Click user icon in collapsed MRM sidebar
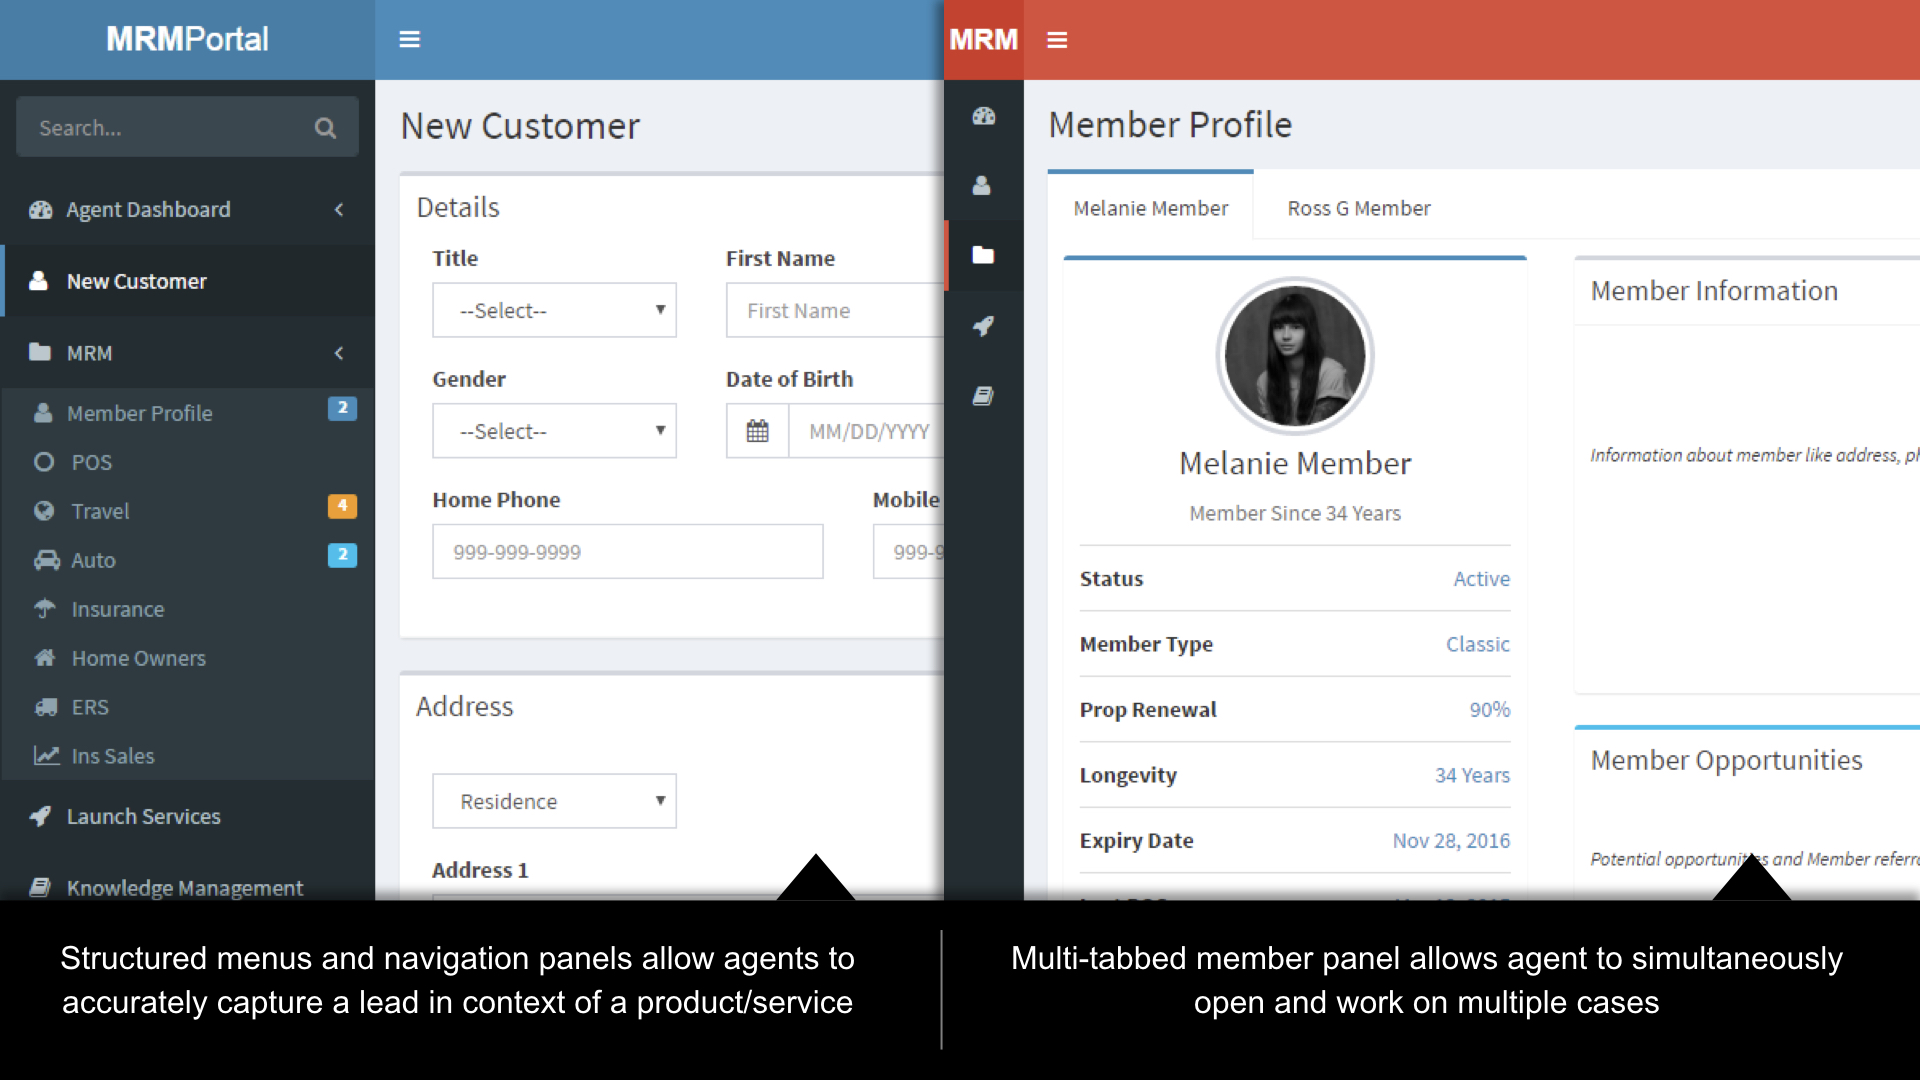Screen dimensions: 1920x1080 tap(982, 186)
